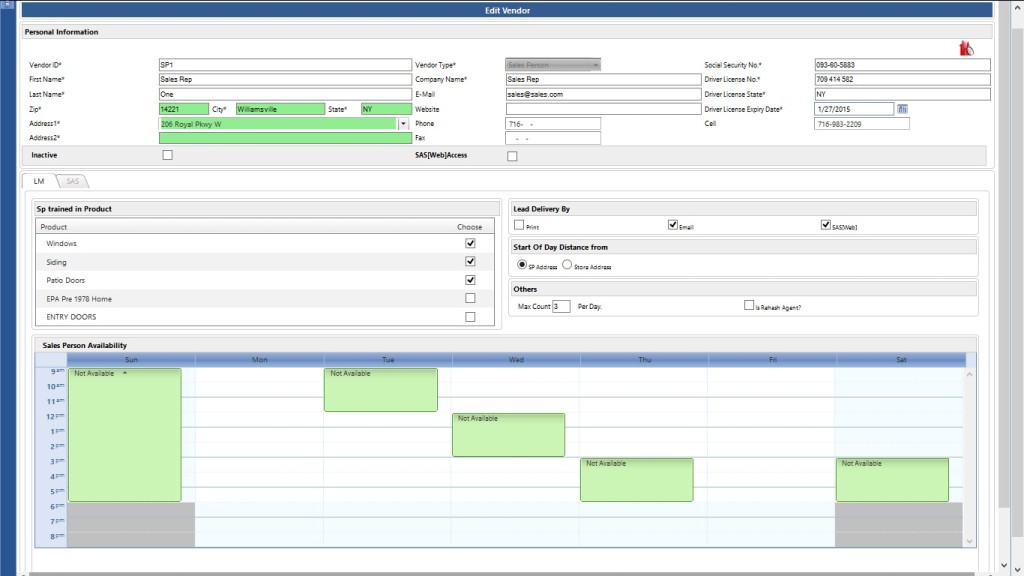The image size is (1024, 576).
Task: Expand the Address1 dropdown arrow
Action: click(403, 123)
